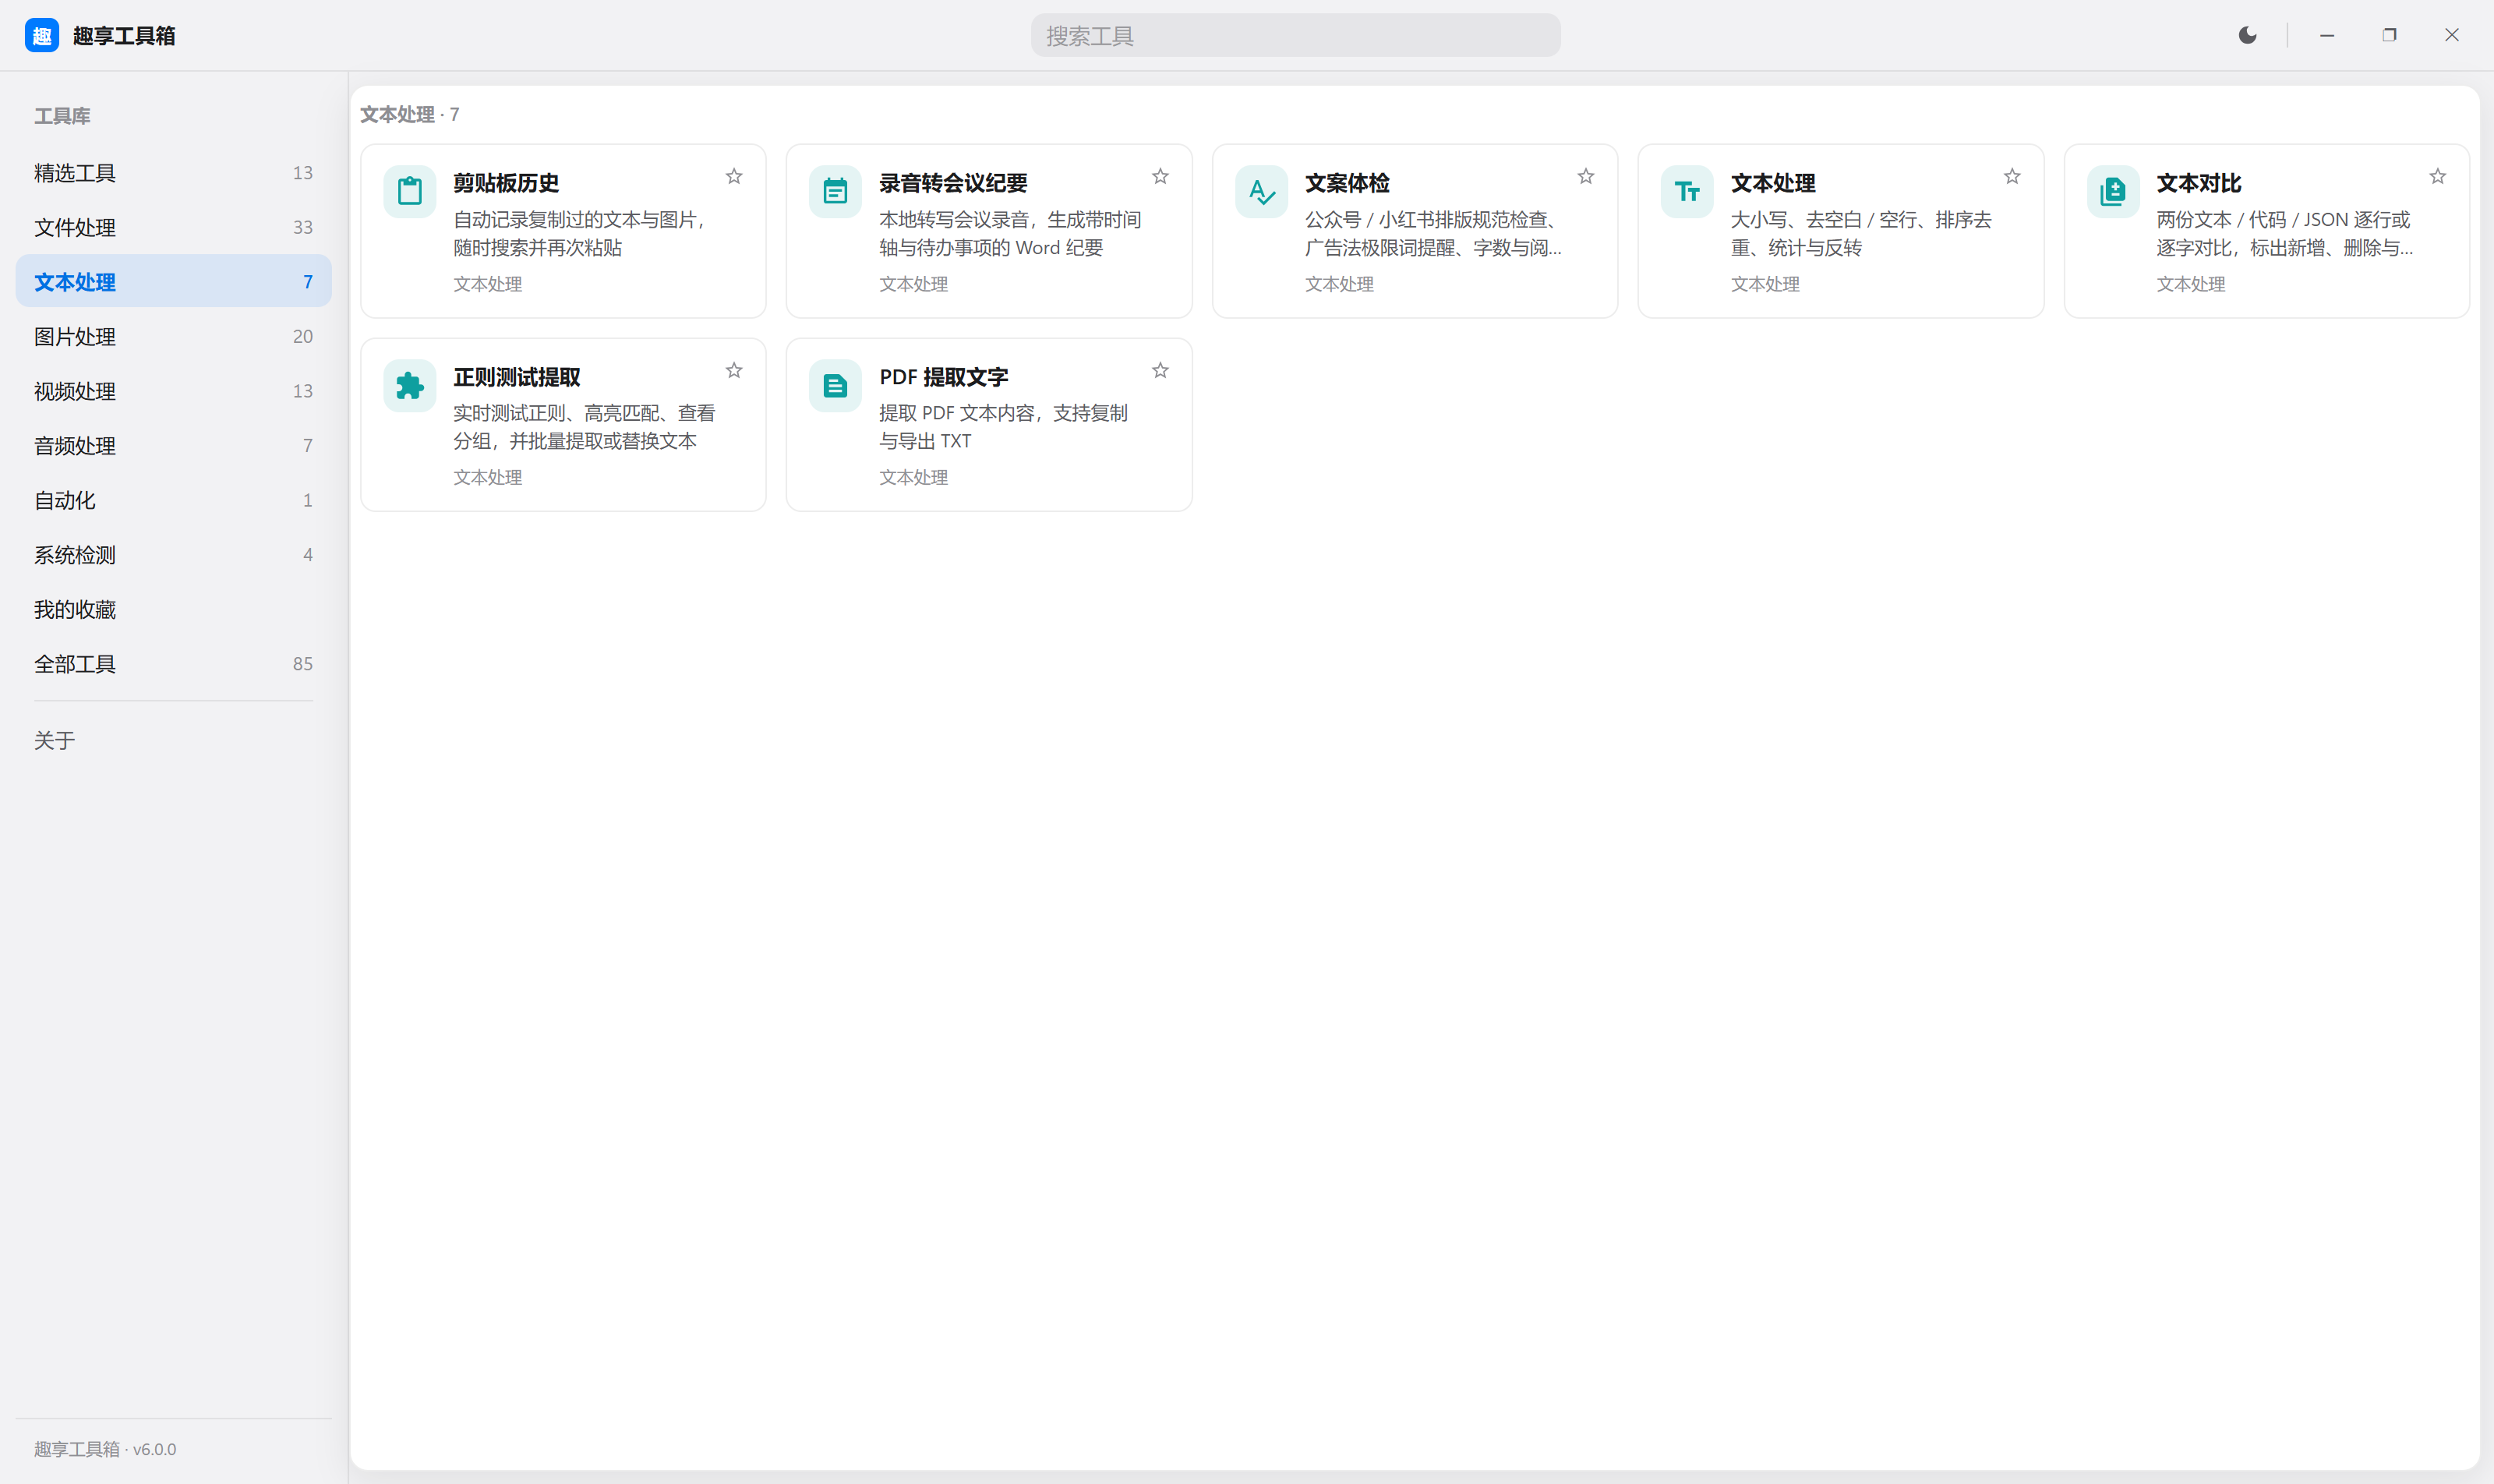Star the 正则测试提取 tool
Viewport: 2494px width, 1484px height.
tap(734, 370)
